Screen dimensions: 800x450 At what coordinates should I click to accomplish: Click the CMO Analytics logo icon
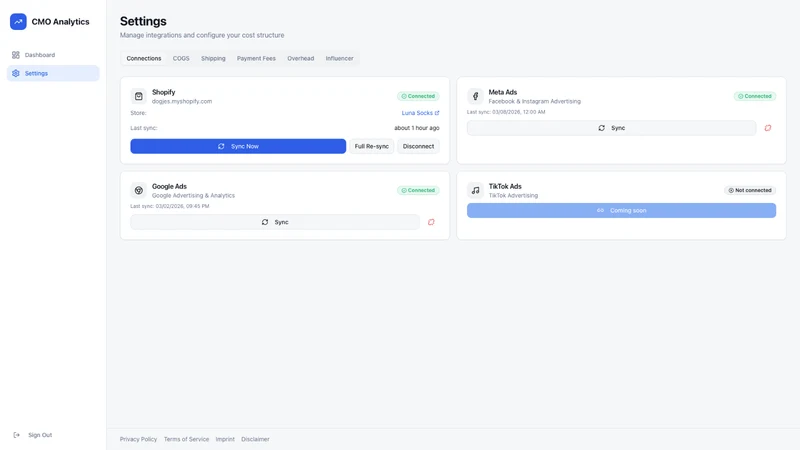click(18, 21)
